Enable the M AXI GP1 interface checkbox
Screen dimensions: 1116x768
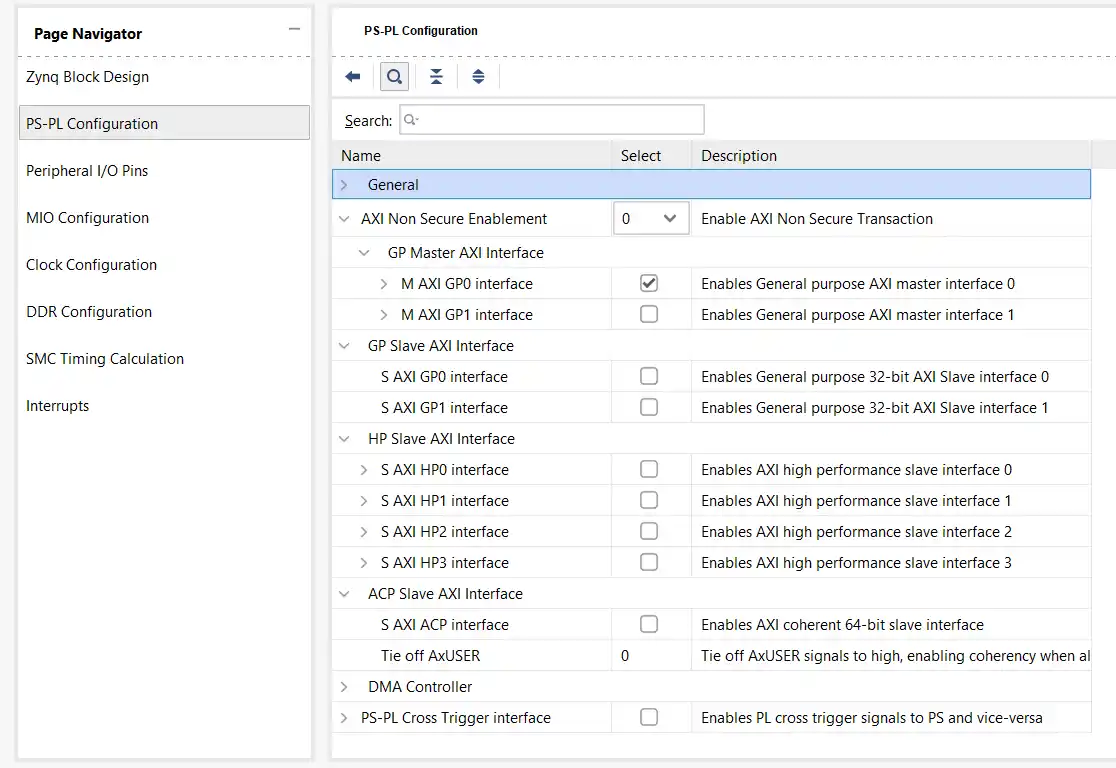click(649, 315)
